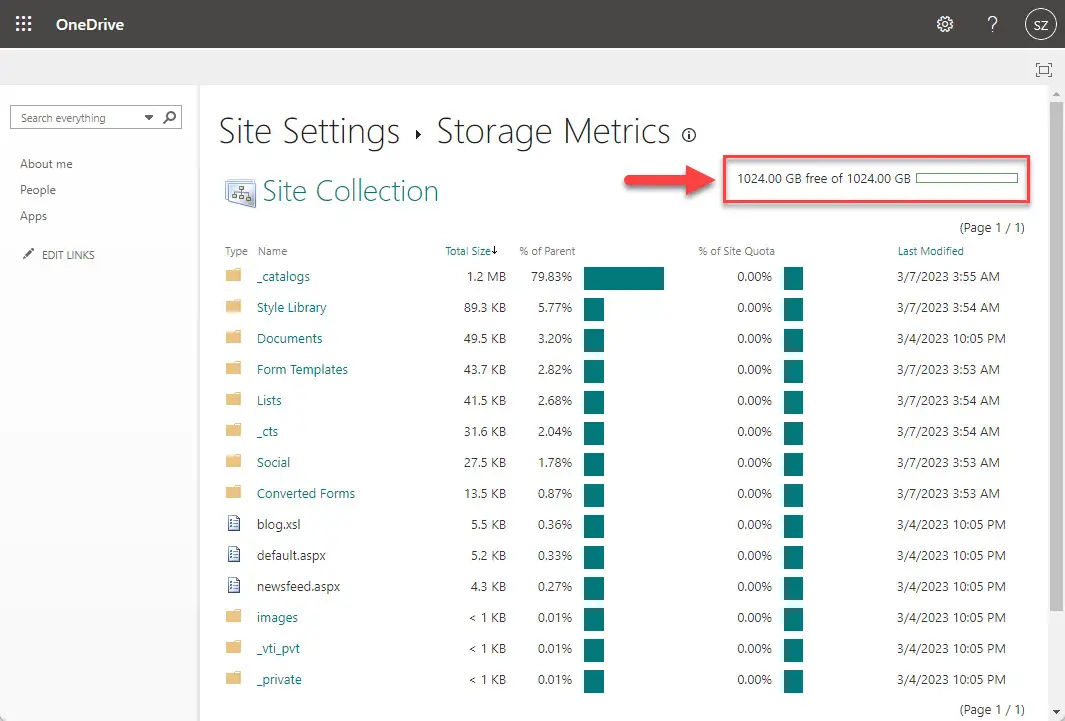Sort by Last Modified column header
1065x721 pixels.
pos(930,251)
